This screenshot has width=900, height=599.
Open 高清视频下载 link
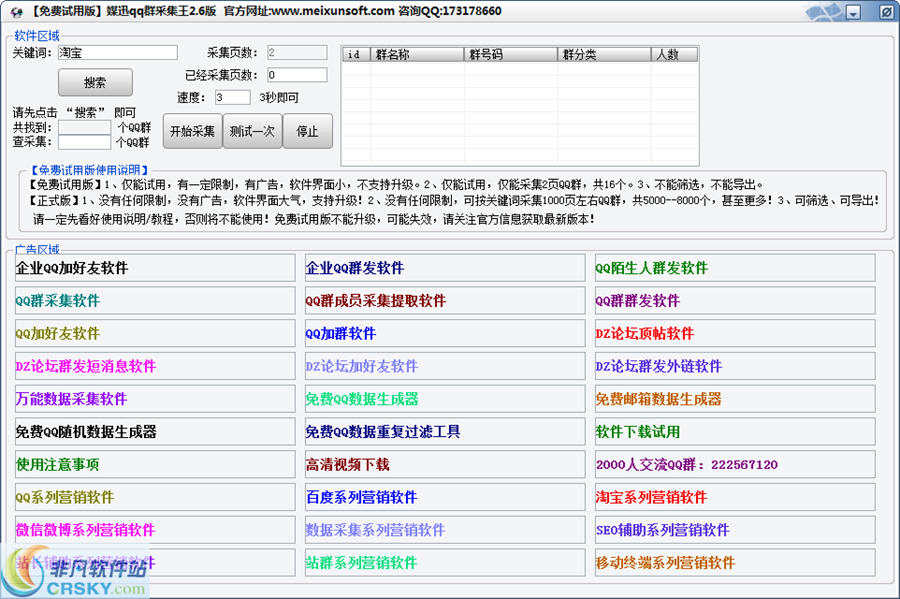[445, 464]
